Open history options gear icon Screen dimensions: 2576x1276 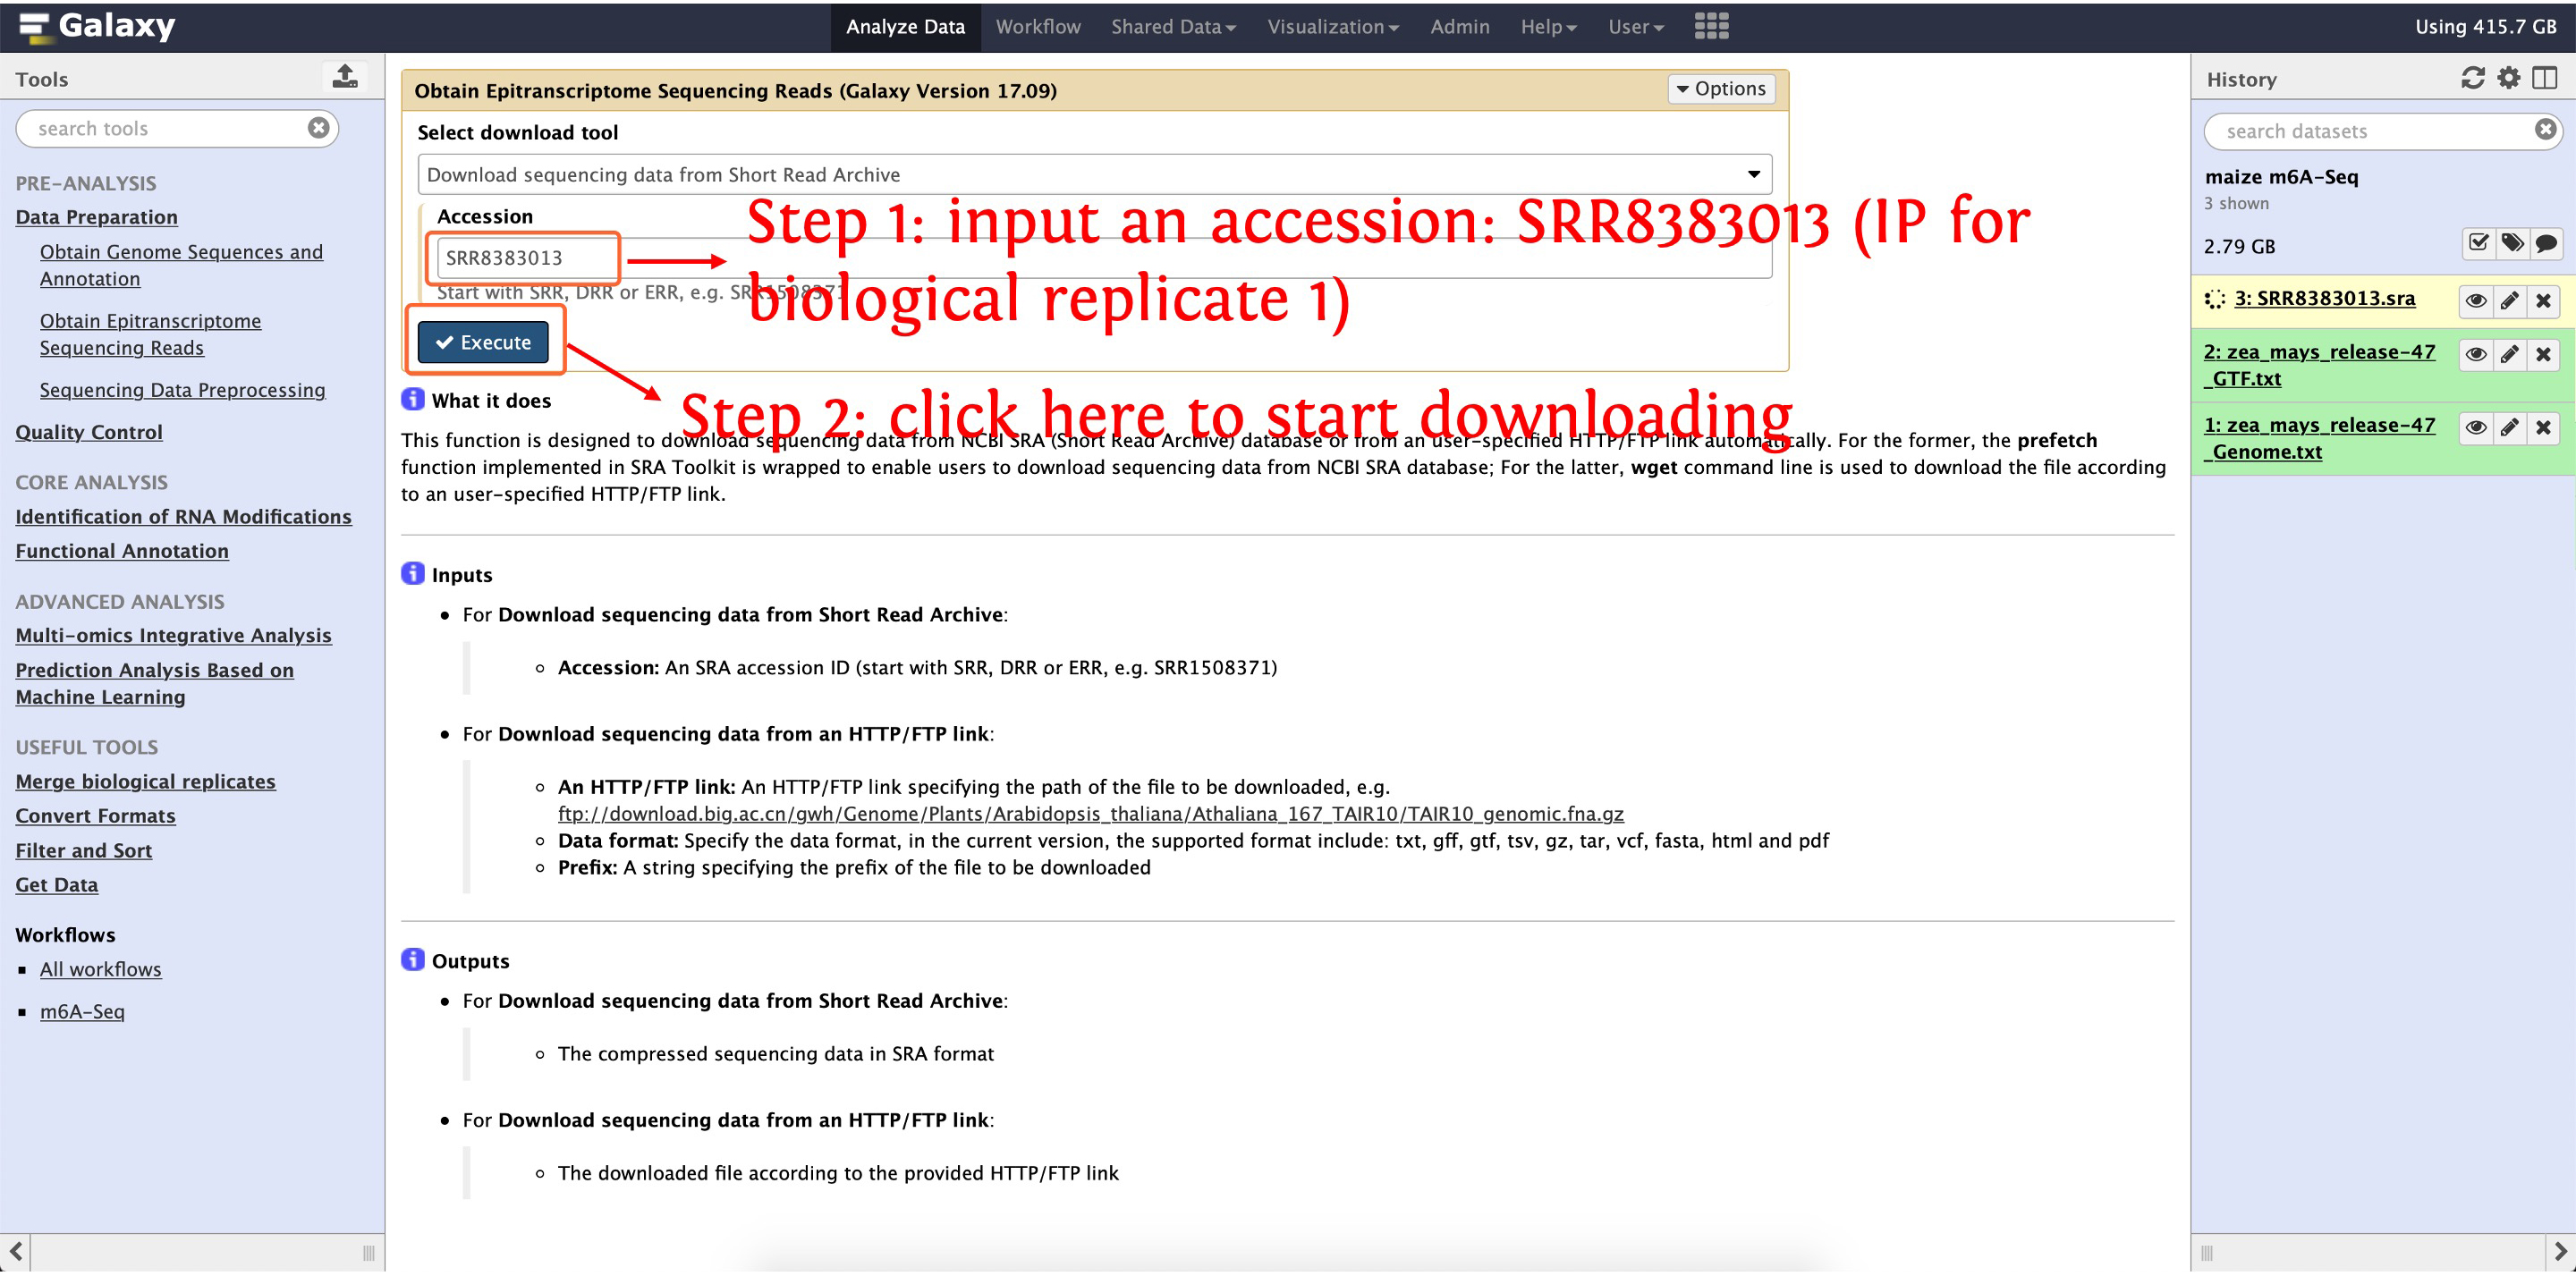[2508, 78]
